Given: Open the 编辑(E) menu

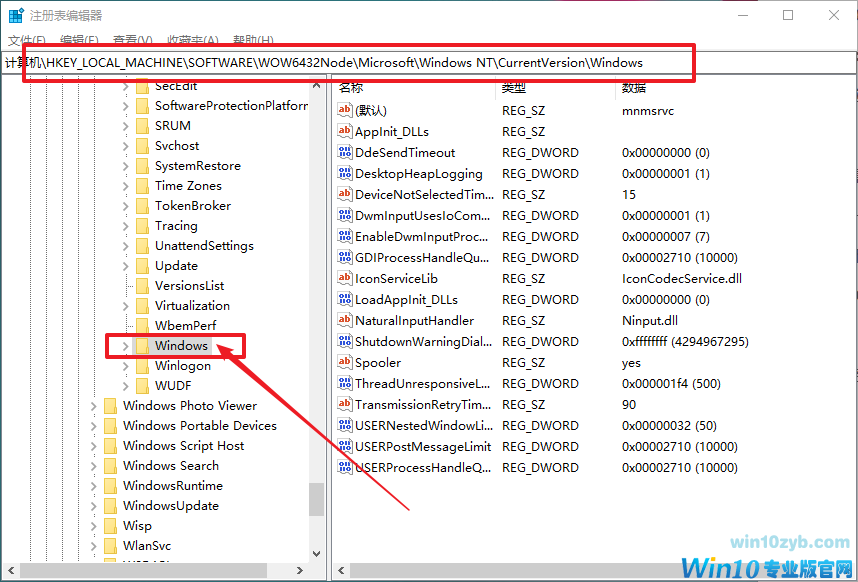Looking at the screenshot, I should (79, 40).
